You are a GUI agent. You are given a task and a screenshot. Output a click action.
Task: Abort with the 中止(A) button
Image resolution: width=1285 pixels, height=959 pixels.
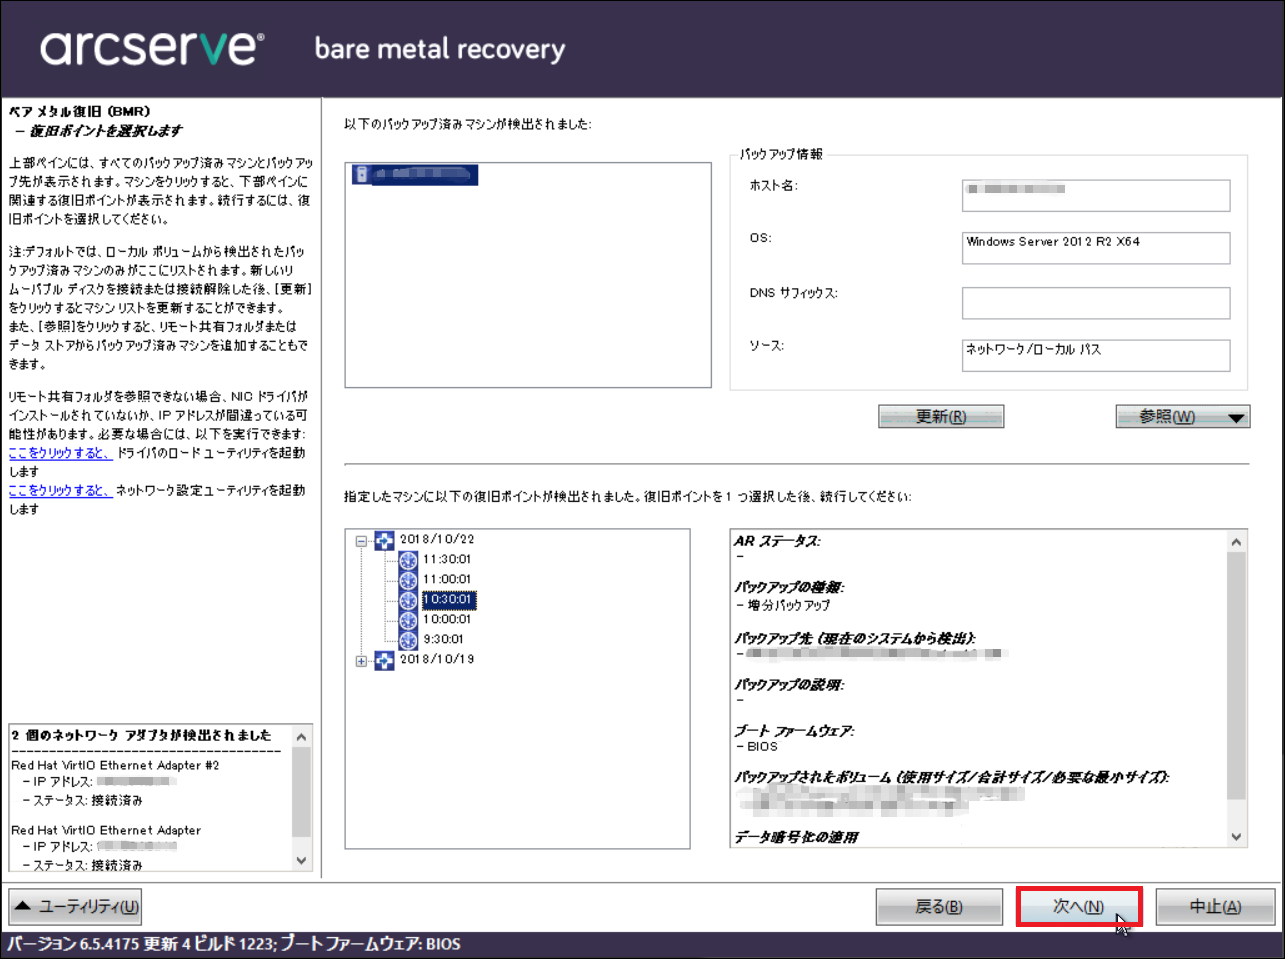point(1215,907)
